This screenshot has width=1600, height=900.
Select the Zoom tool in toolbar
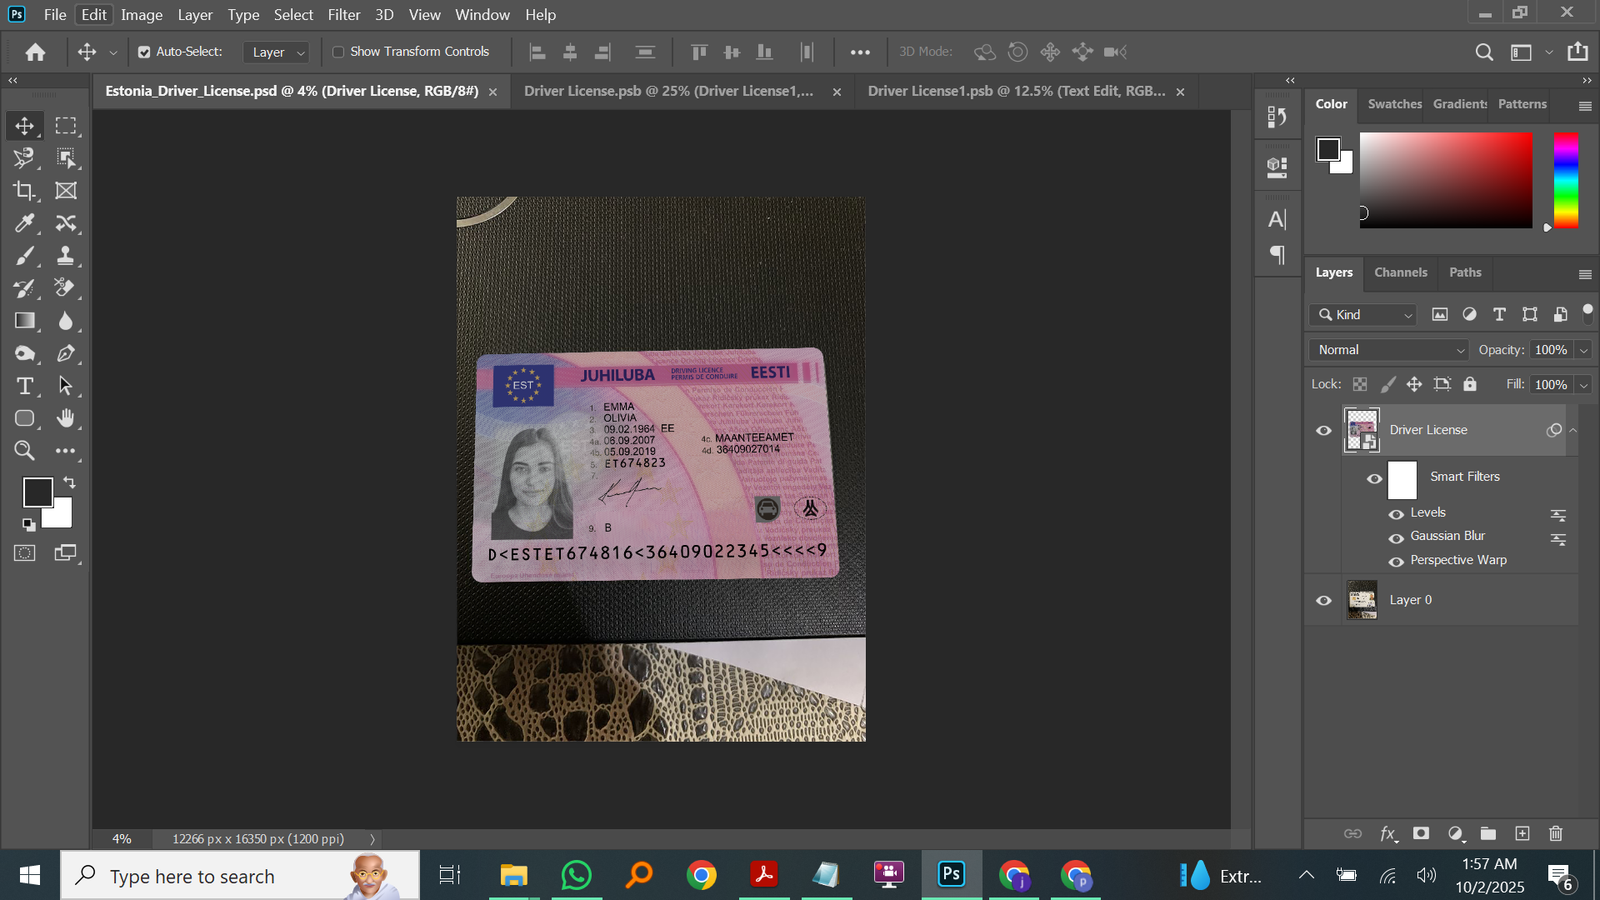click(x=24, y=451)
